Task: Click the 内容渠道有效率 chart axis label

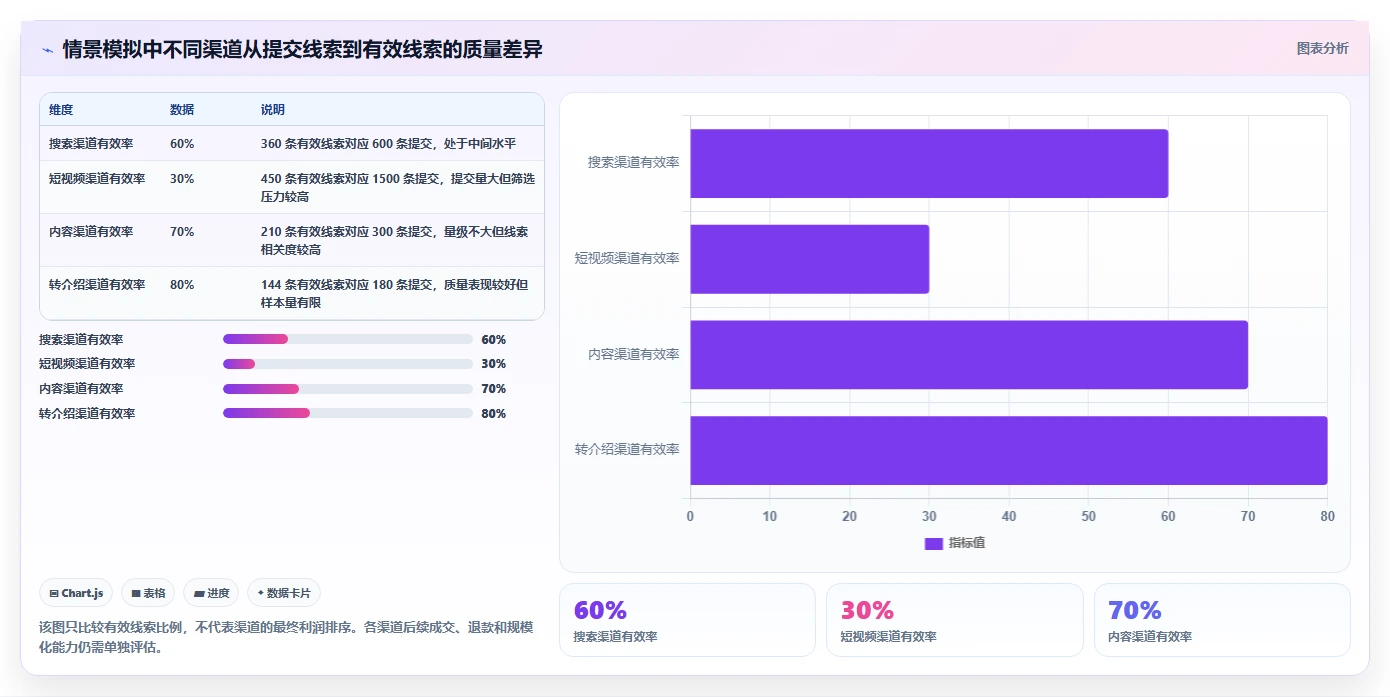Action: click(634, 354)
